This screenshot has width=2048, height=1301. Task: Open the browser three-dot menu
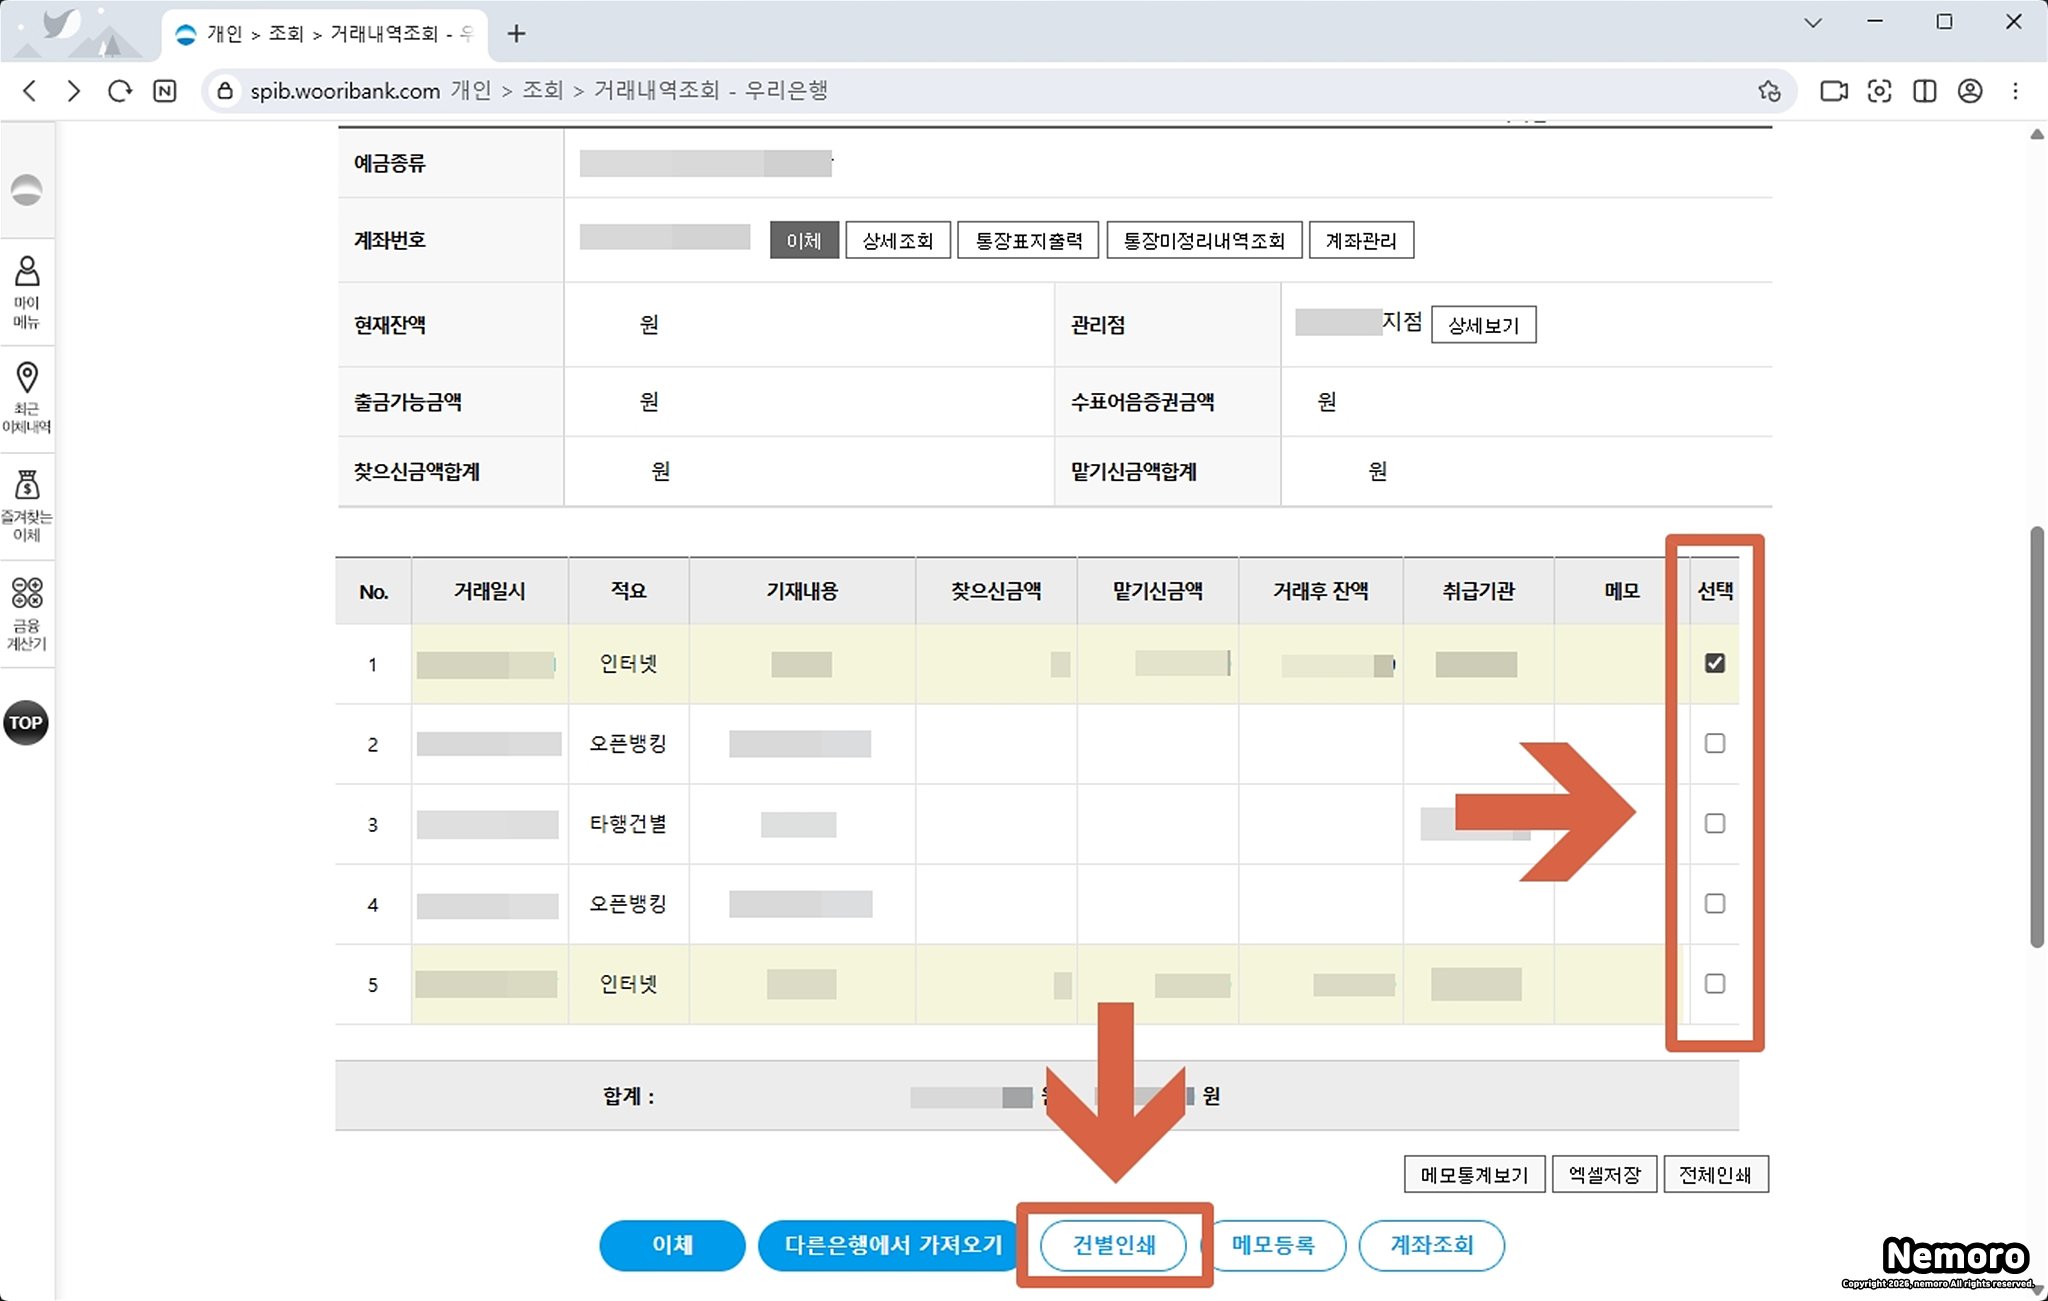2015,91
